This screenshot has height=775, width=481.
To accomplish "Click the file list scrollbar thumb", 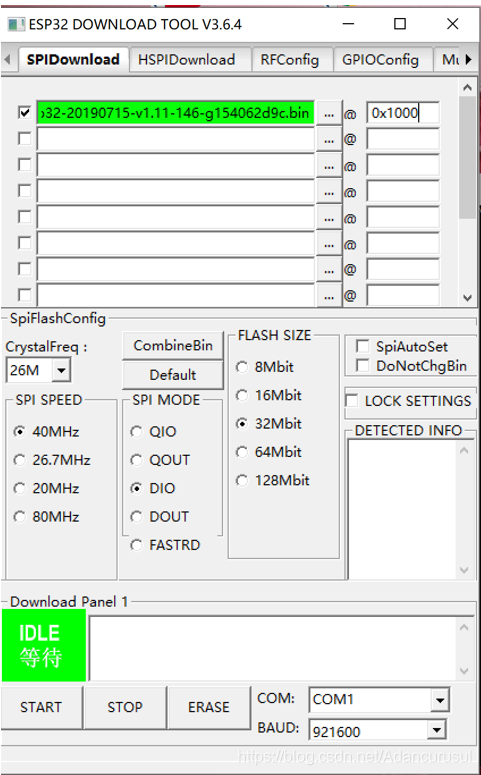I will pos(467,157).
